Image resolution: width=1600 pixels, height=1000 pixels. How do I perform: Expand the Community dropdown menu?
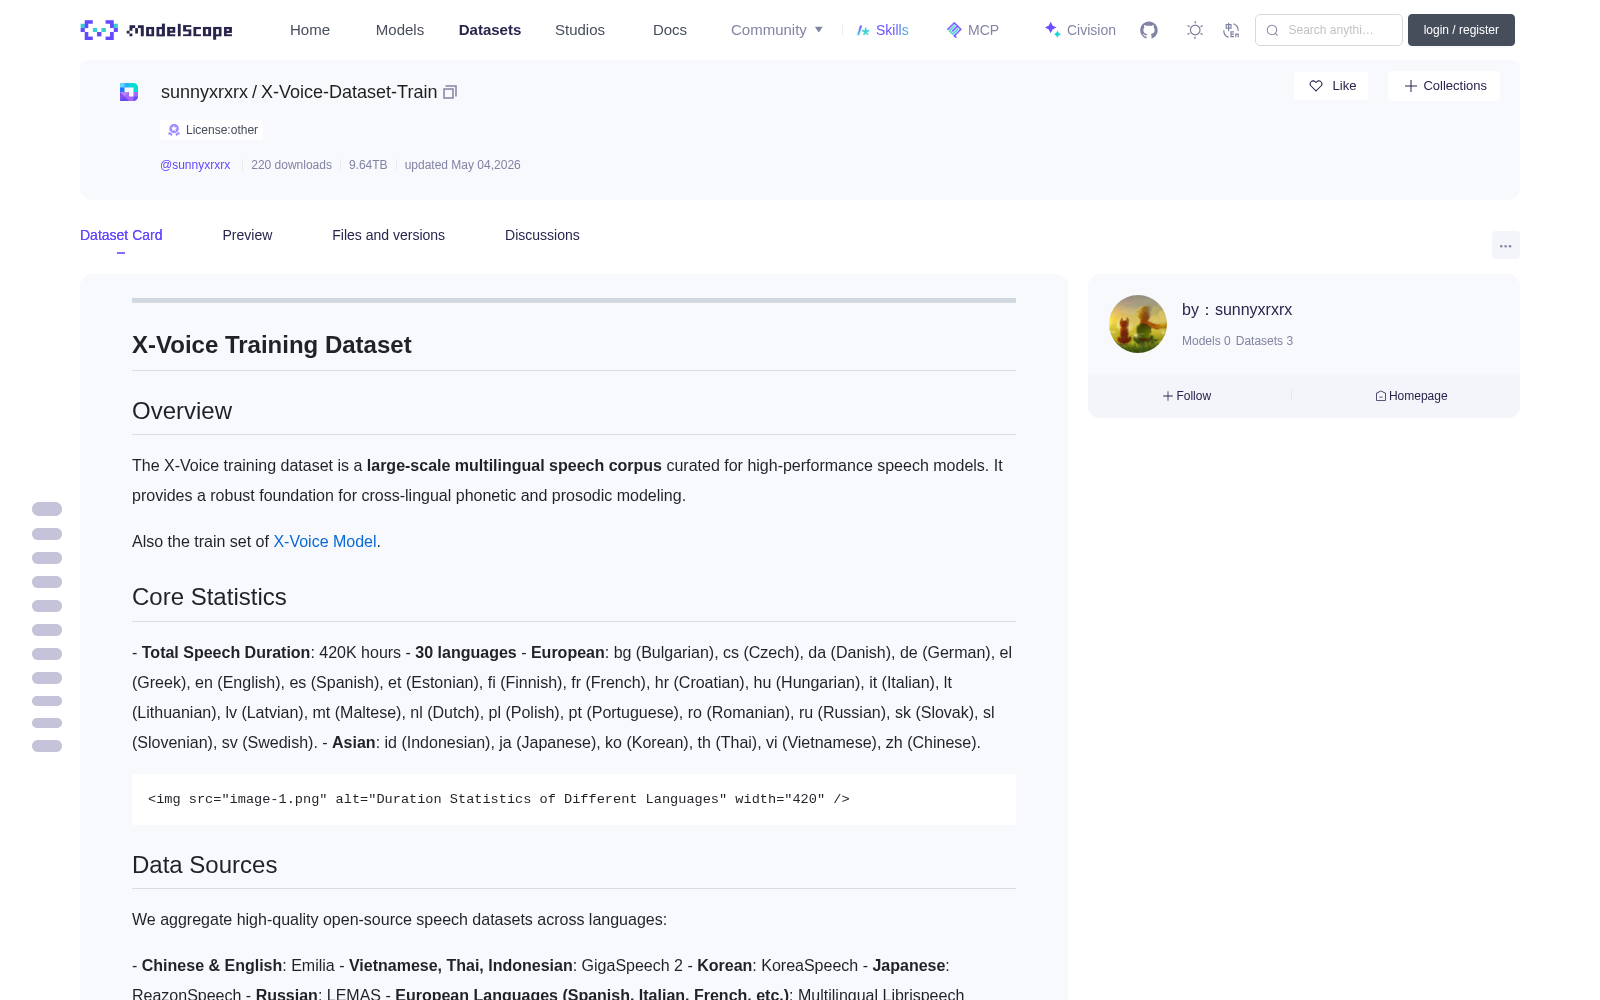[777, 30]
